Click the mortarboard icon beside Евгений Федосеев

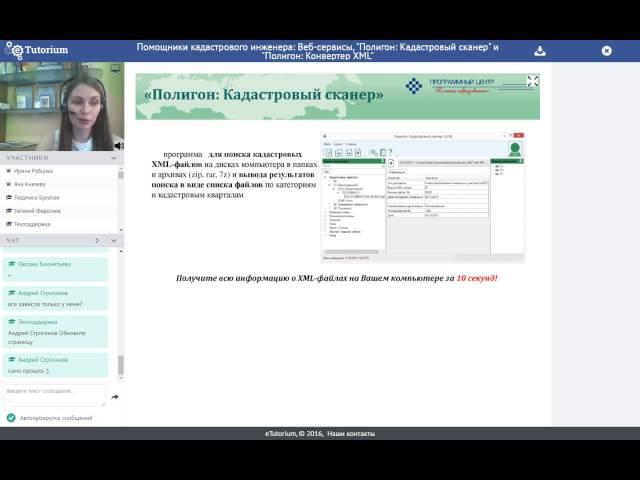click(9, 211)
